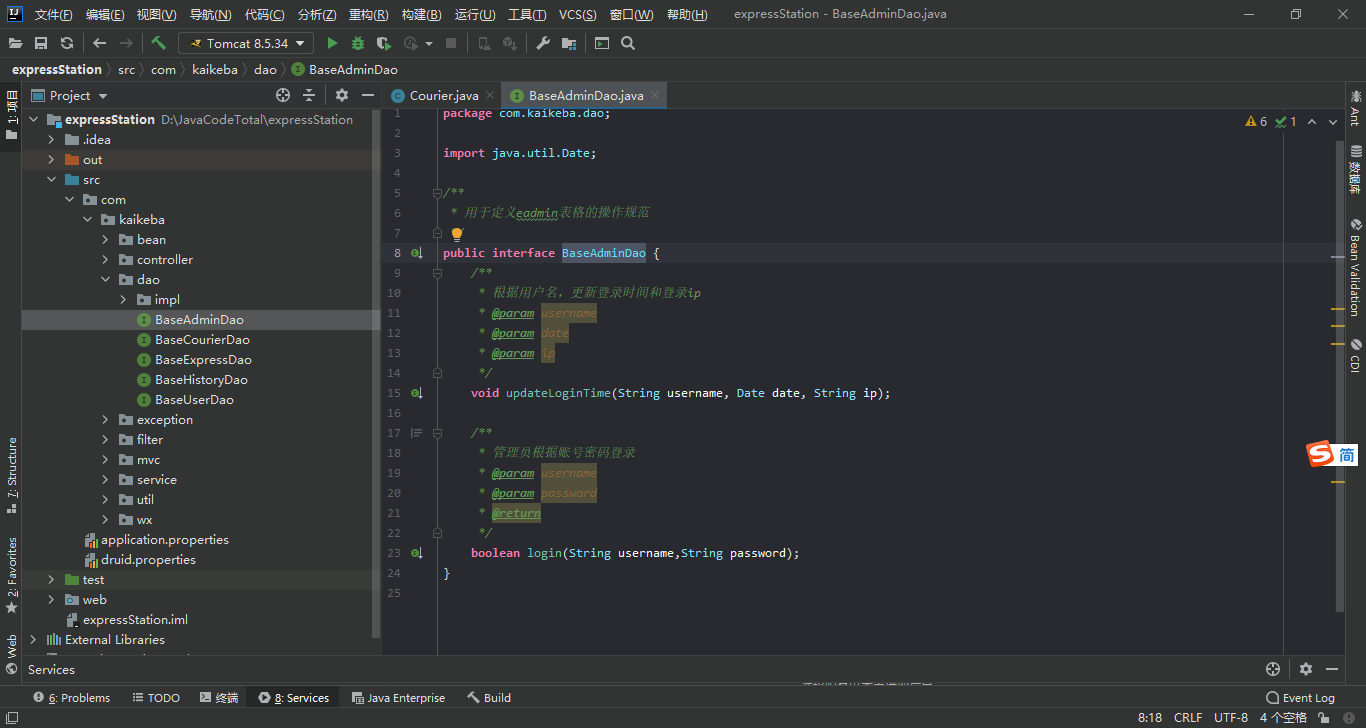Switch to the Courier.java editor tab

pos(443,96)
